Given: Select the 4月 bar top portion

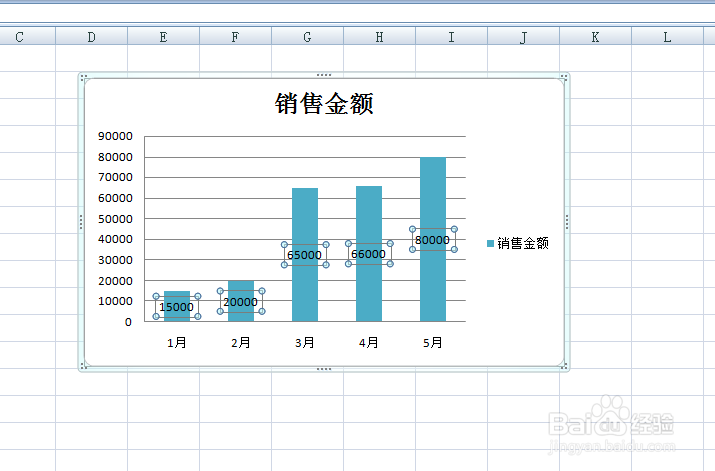Looking at the screenshot, I should coord(369,212).
